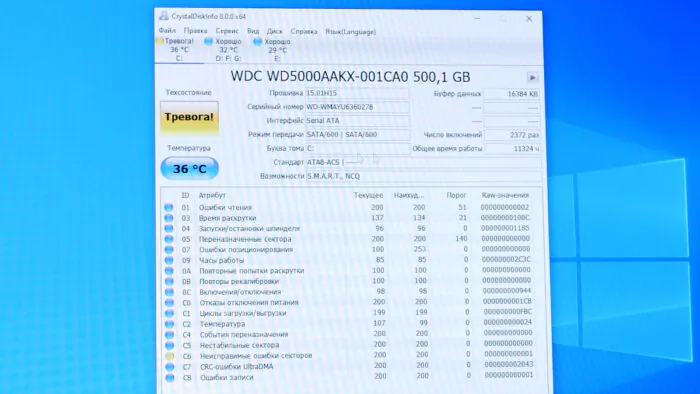Viewport: 700px width, 394px height.
Task: Click status icon for Повторы рекалибровки row
Action: tap(169, 281)
